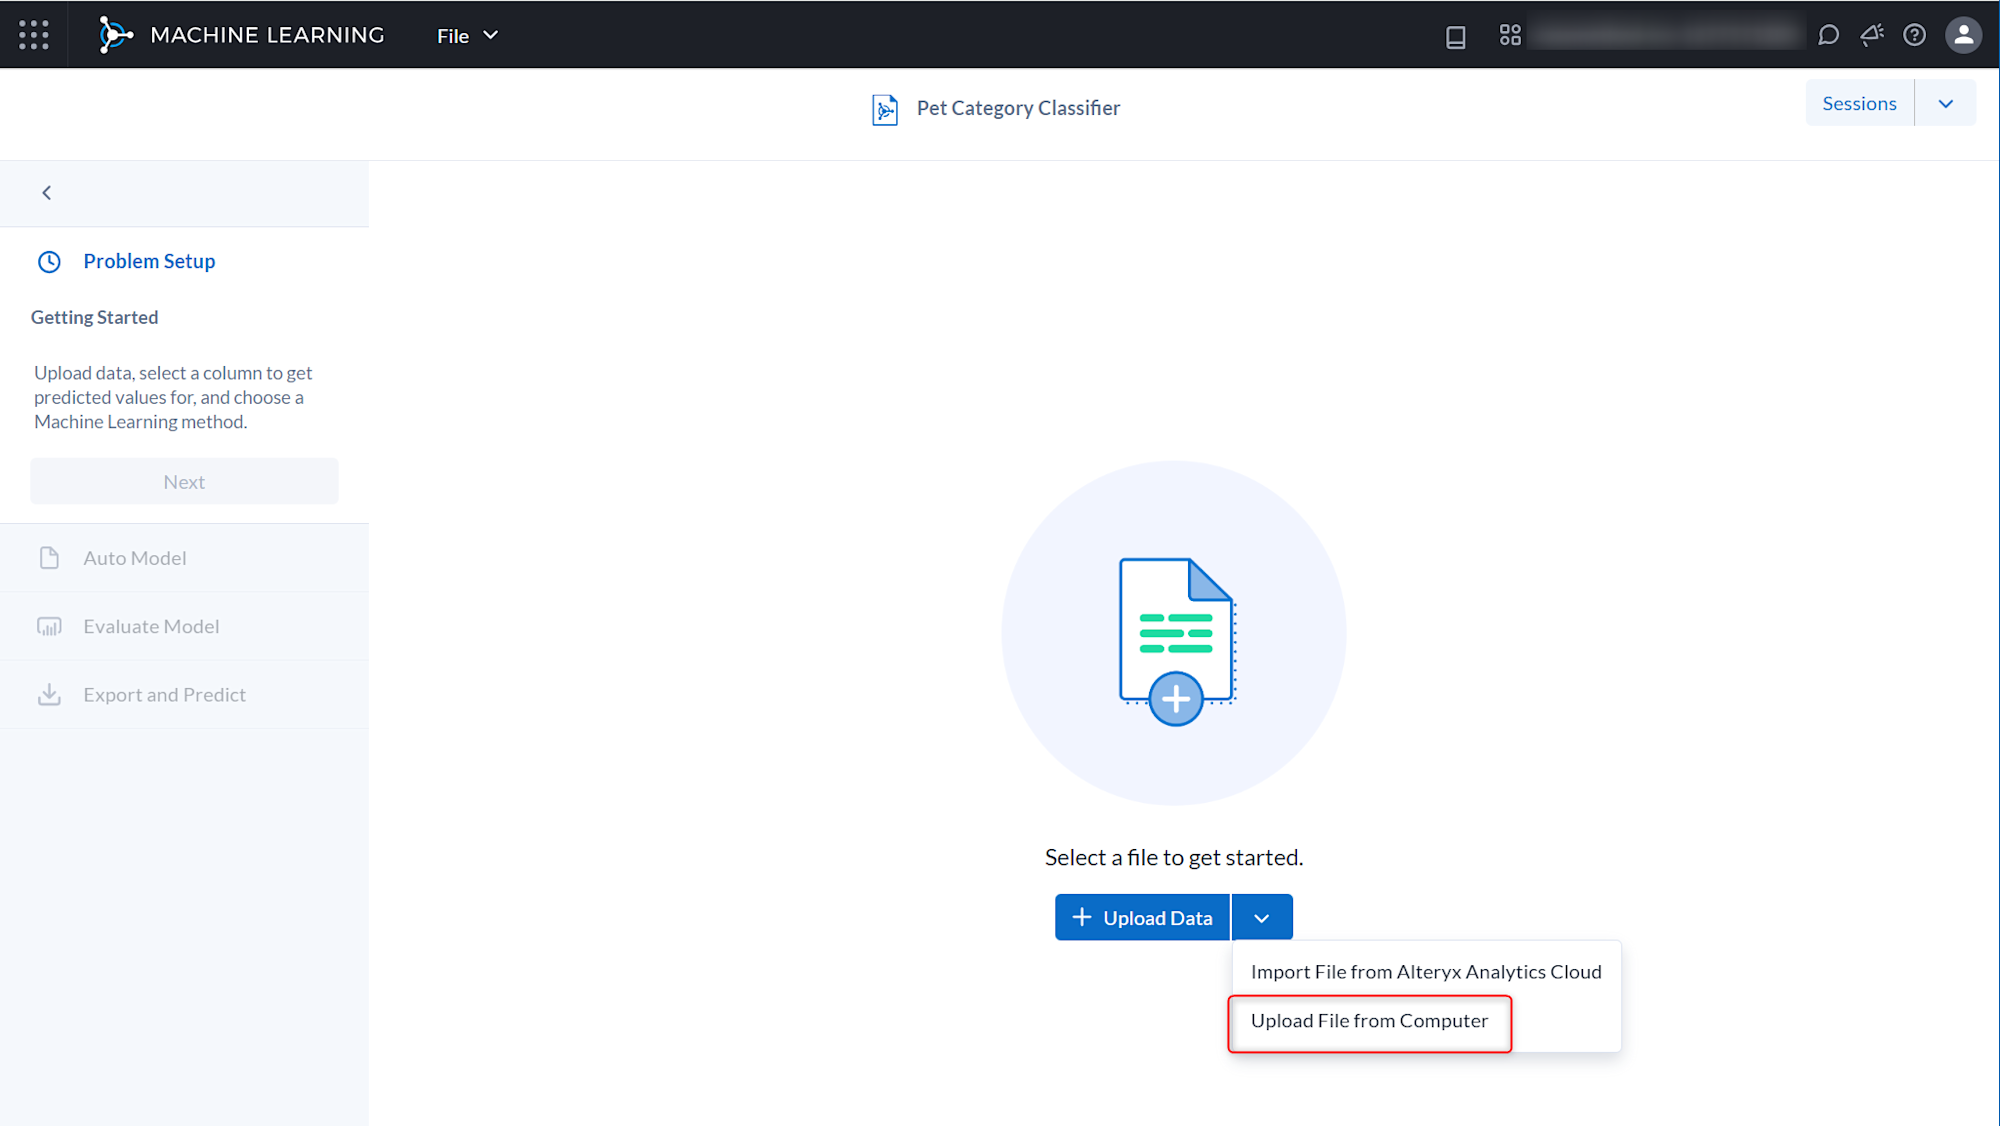This screenshot has height=1126, width=2000.
Task: Click the Upload Data button
Action: [1142, 918]
